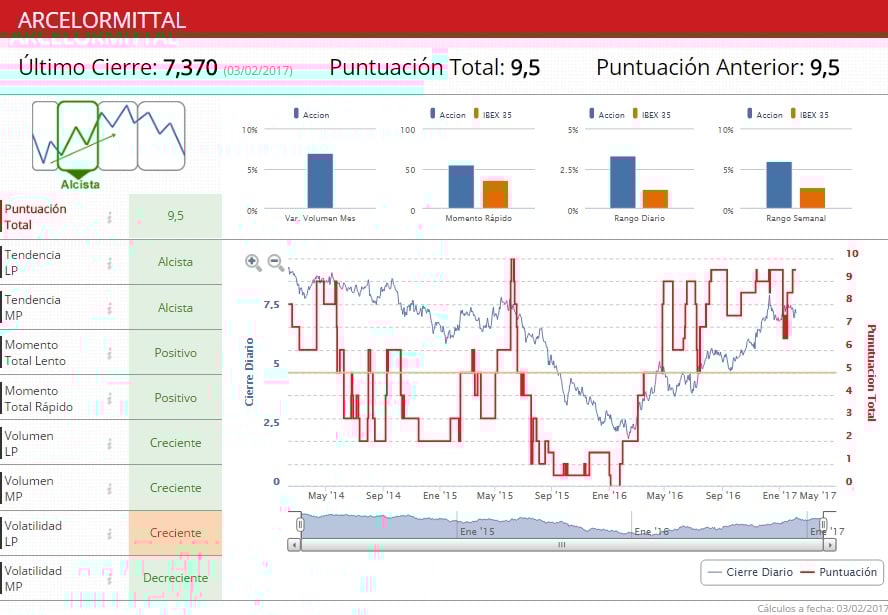Click the Rango Semanal chart caption
Screen dimensions: 888x615
pos(796,218)
